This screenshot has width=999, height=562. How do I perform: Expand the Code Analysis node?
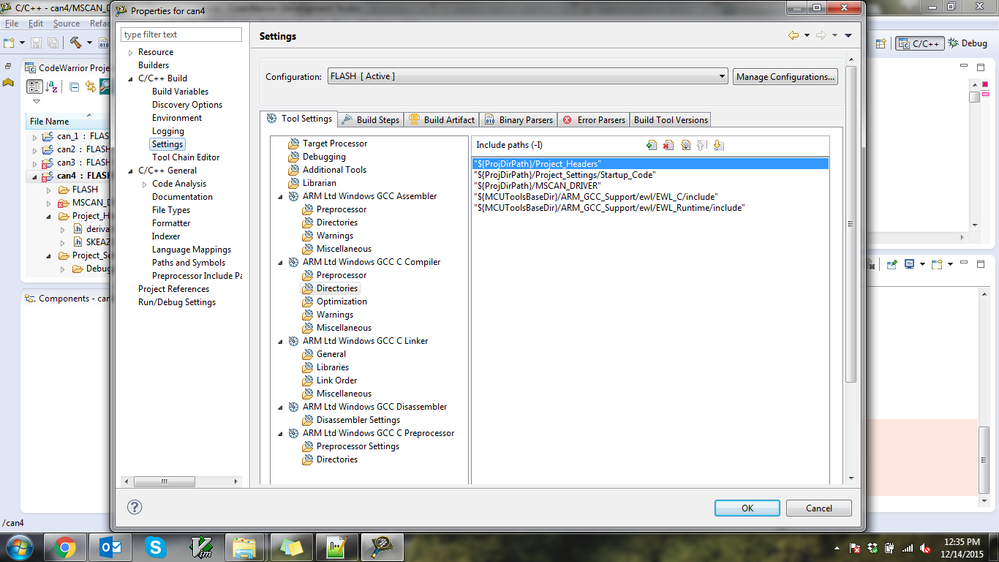(145, 184)
